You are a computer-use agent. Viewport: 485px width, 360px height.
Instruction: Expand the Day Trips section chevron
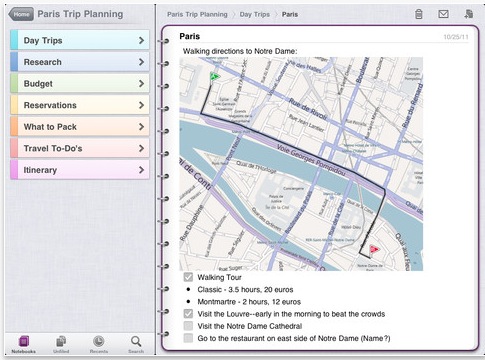point(141,40)
